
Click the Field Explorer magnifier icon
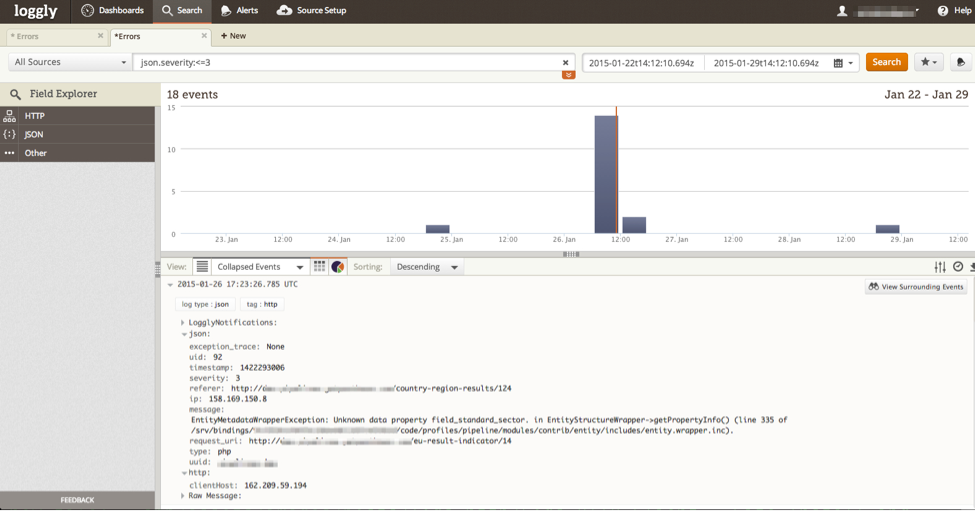[15, 94]
